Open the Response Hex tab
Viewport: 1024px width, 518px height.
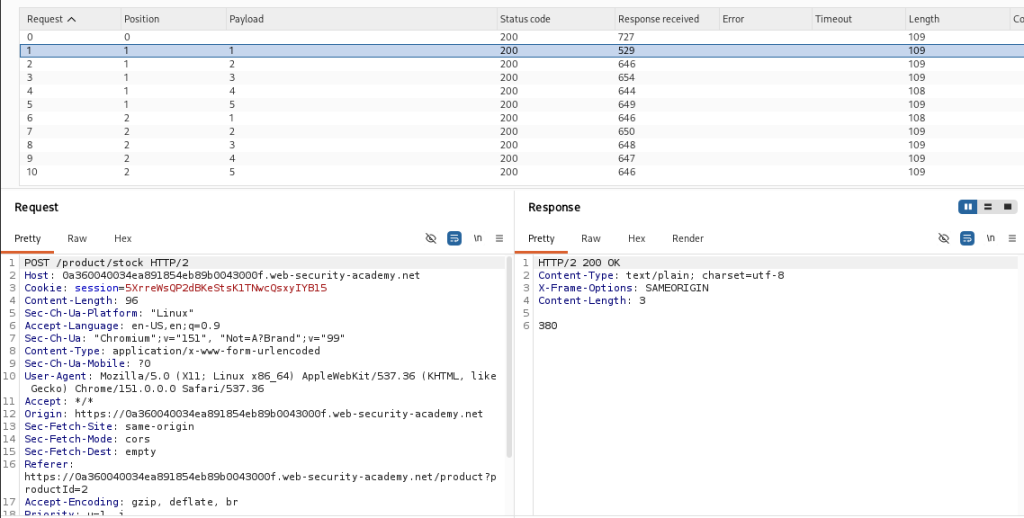pos(637,238)
